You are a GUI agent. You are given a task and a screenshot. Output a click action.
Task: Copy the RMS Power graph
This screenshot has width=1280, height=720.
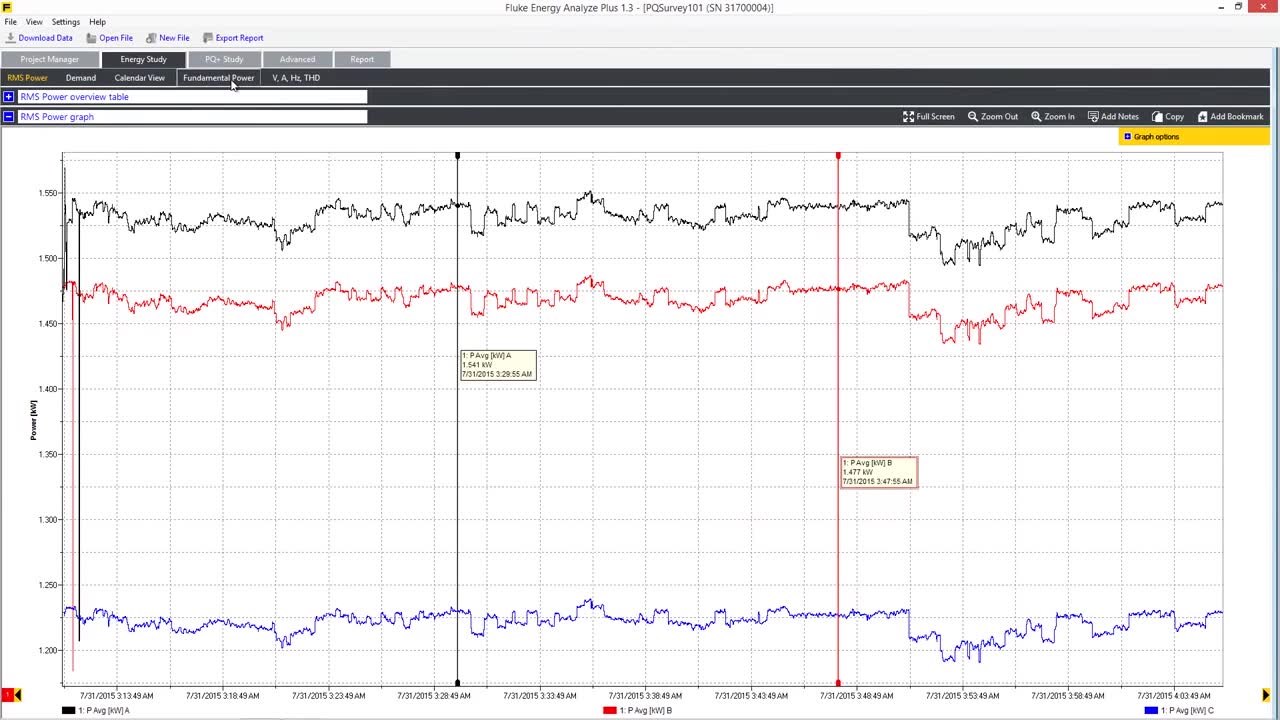click(x=1168, y=117)
